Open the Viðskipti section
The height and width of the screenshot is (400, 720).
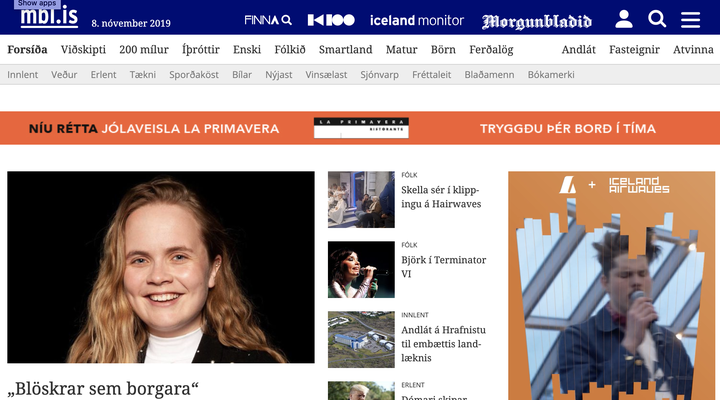point(83,50)
